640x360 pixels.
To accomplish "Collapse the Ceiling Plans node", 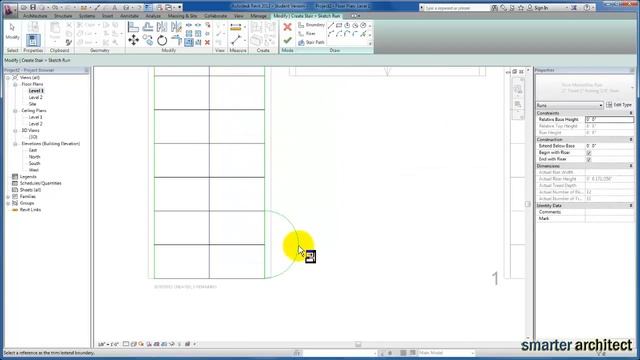I will pos(15,111).
